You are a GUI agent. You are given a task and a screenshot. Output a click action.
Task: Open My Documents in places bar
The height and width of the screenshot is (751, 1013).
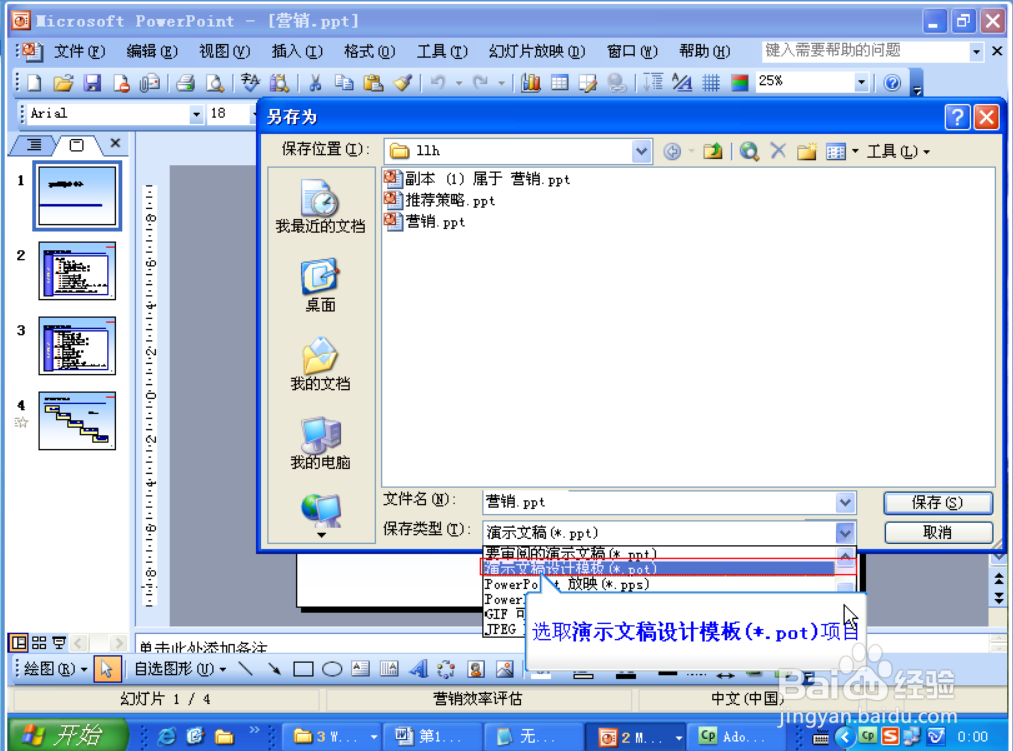pyautogui.click(x=320, y=365)
